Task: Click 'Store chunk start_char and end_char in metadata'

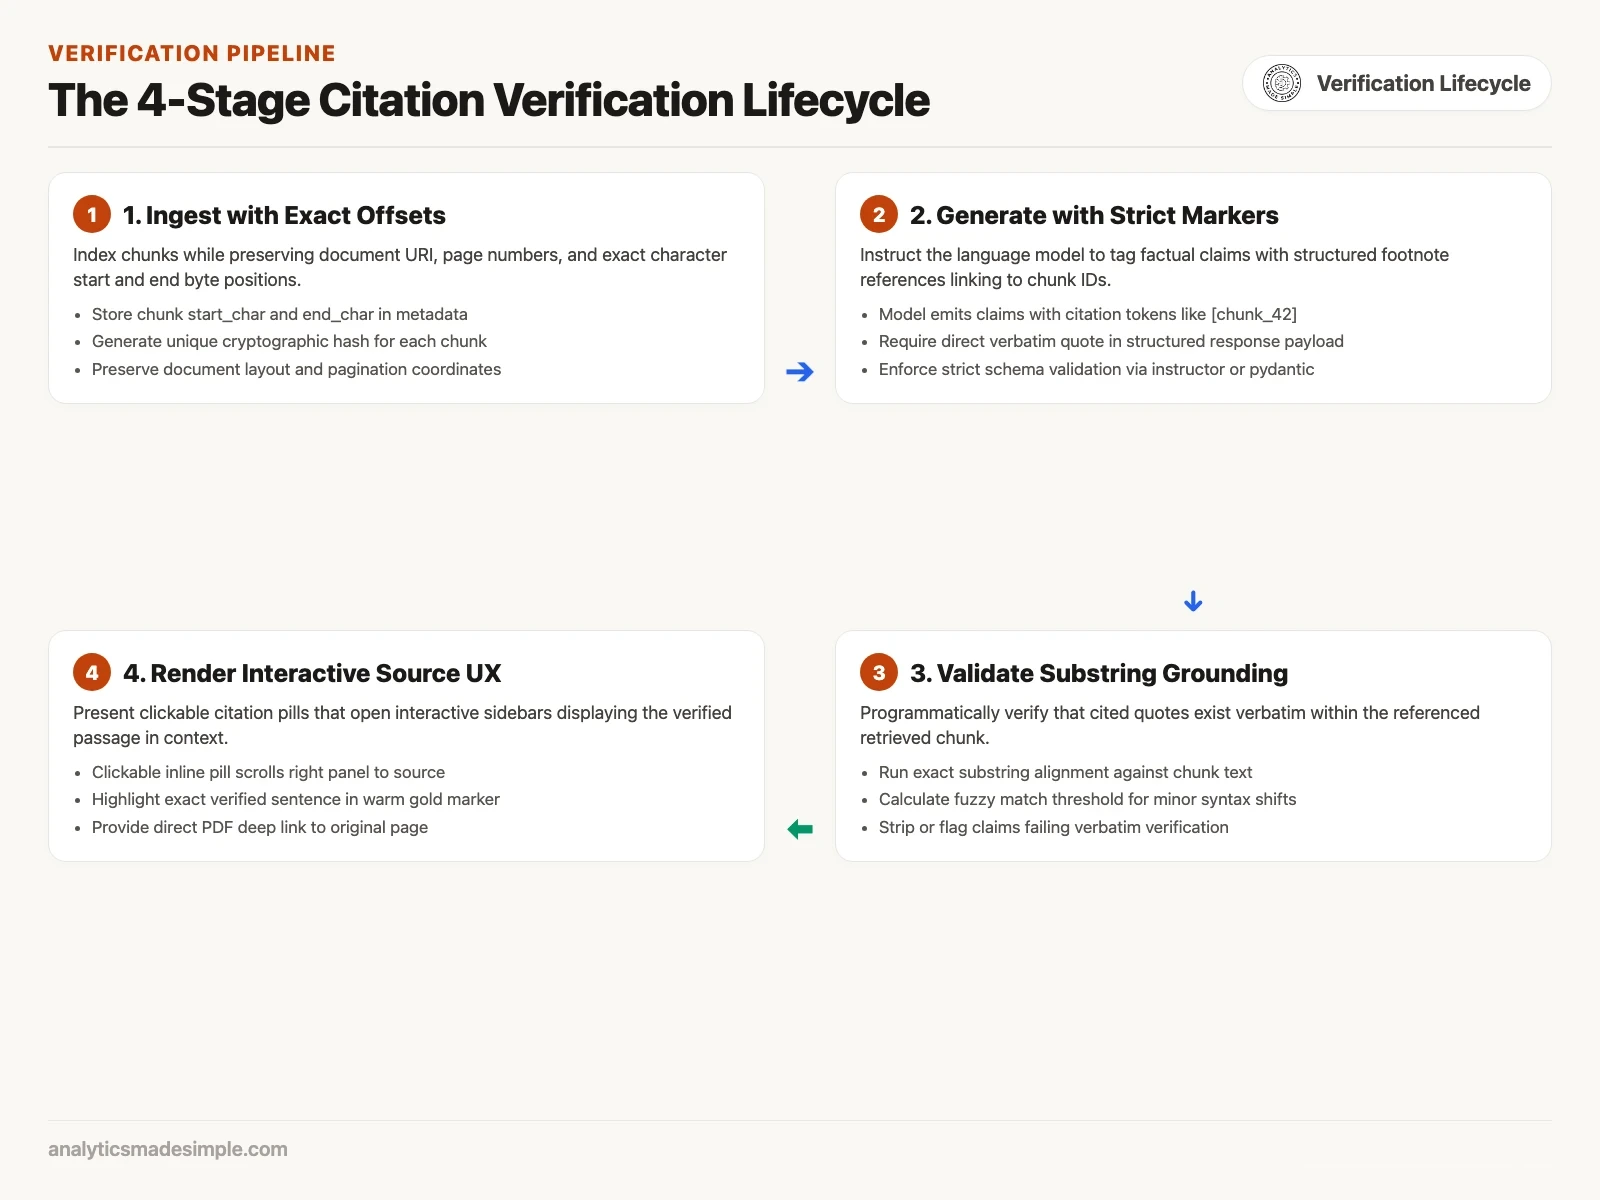Action: coord(280,314)
